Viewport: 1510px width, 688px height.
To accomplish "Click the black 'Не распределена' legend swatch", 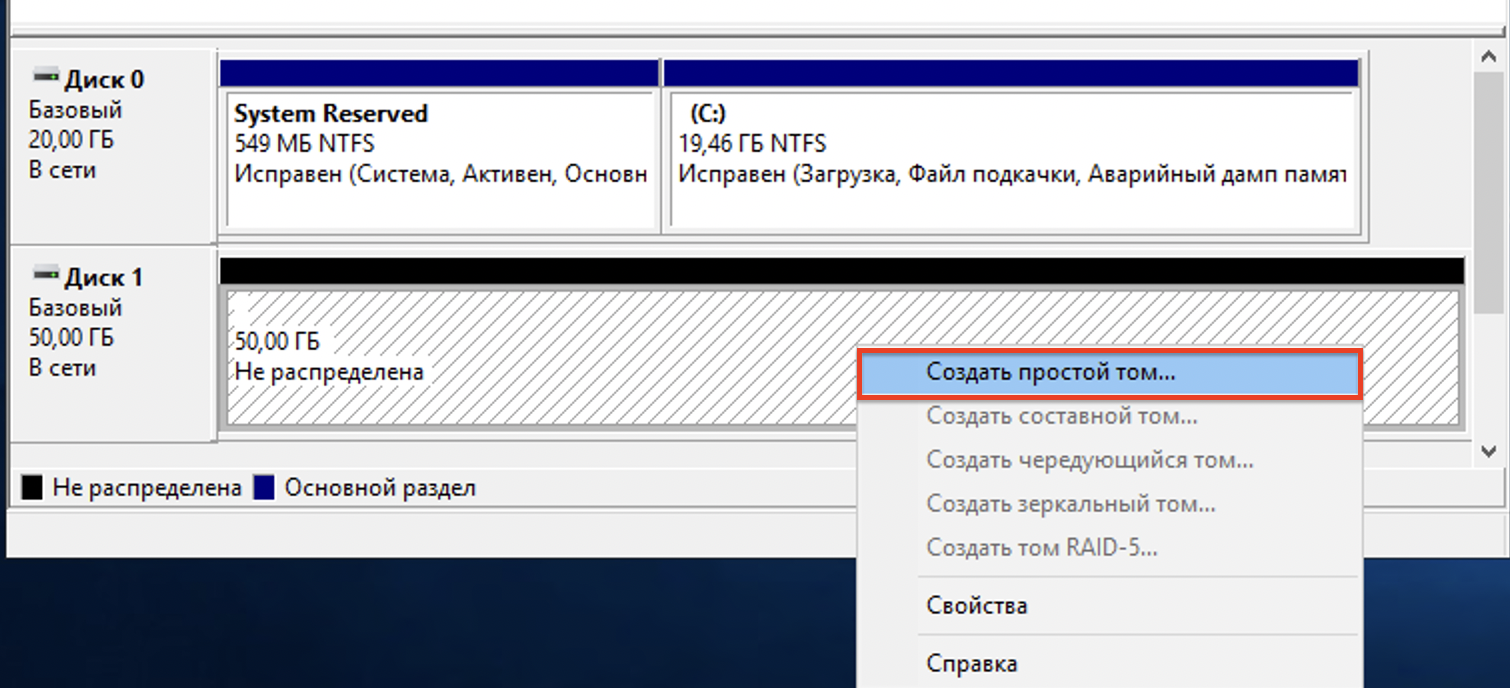I will click(33, 488).
